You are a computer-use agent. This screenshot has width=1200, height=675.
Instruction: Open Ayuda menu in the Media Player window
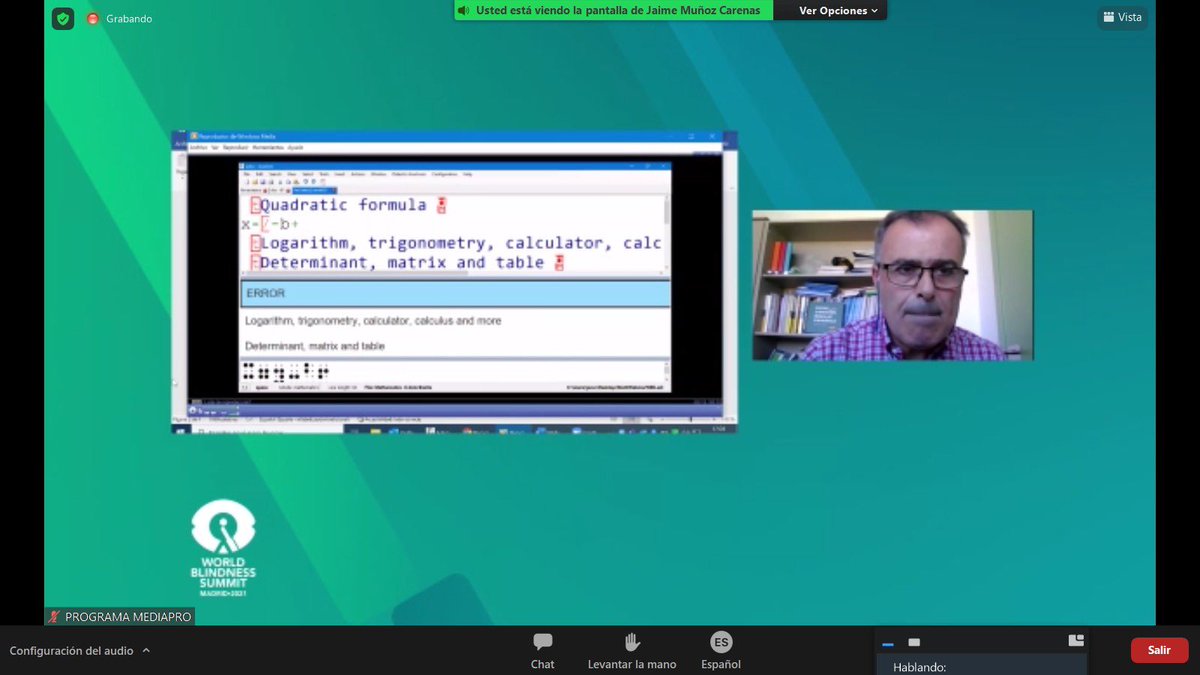pyautogui.click(x=295, y=147)
